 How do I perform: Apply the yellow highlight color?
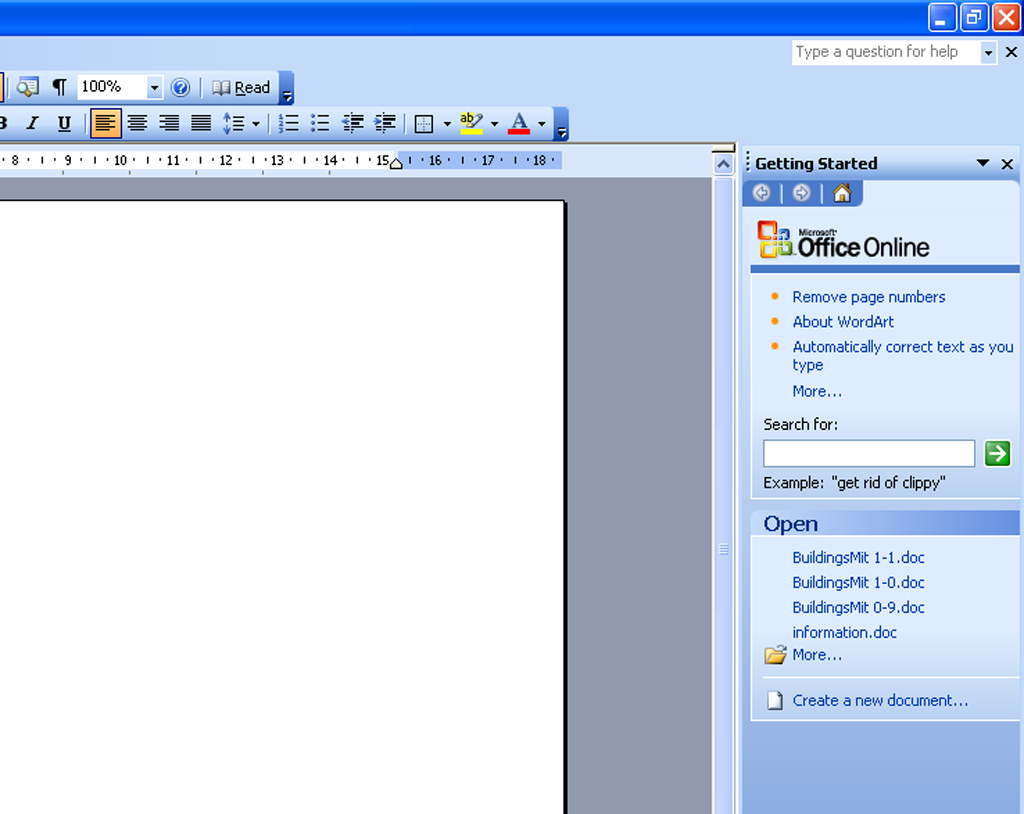(x=471, y=123)
